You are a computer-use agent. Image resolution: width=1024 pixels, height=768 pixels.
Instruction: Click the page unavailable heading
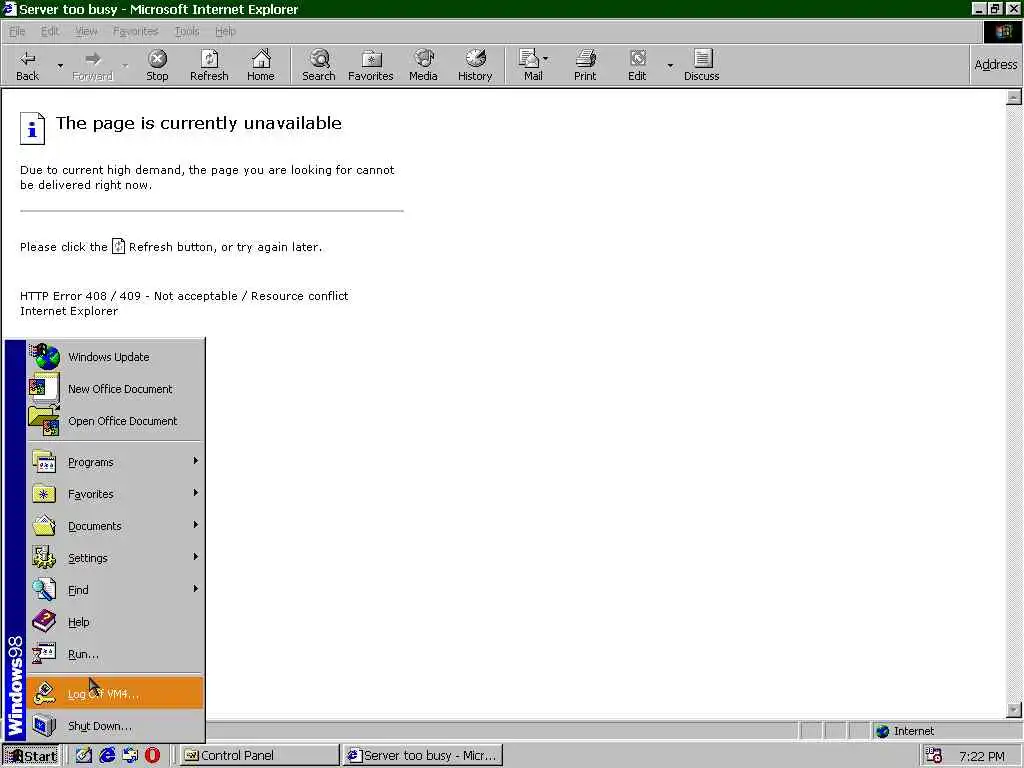click(x=199, y=123)
